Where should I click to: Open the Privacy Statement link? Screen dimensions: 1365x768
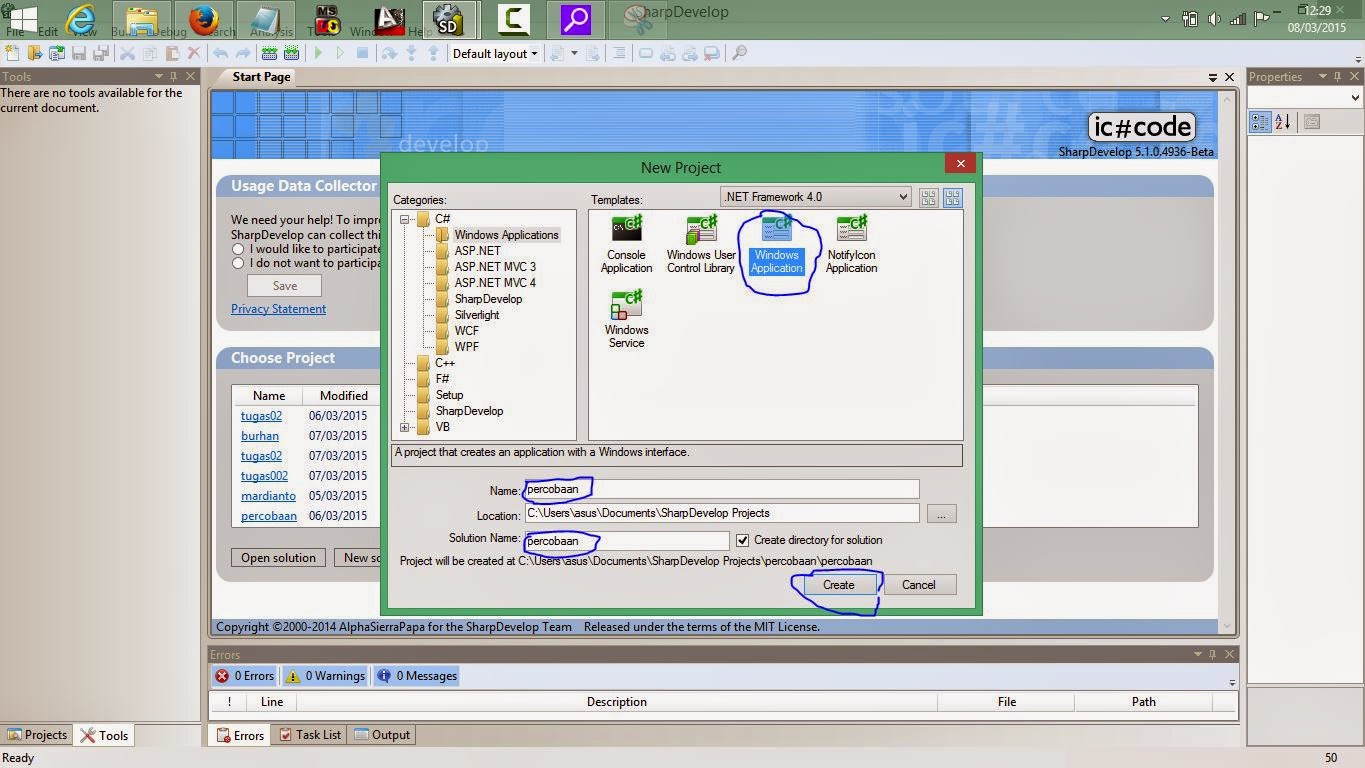click(x=278, y=309)
